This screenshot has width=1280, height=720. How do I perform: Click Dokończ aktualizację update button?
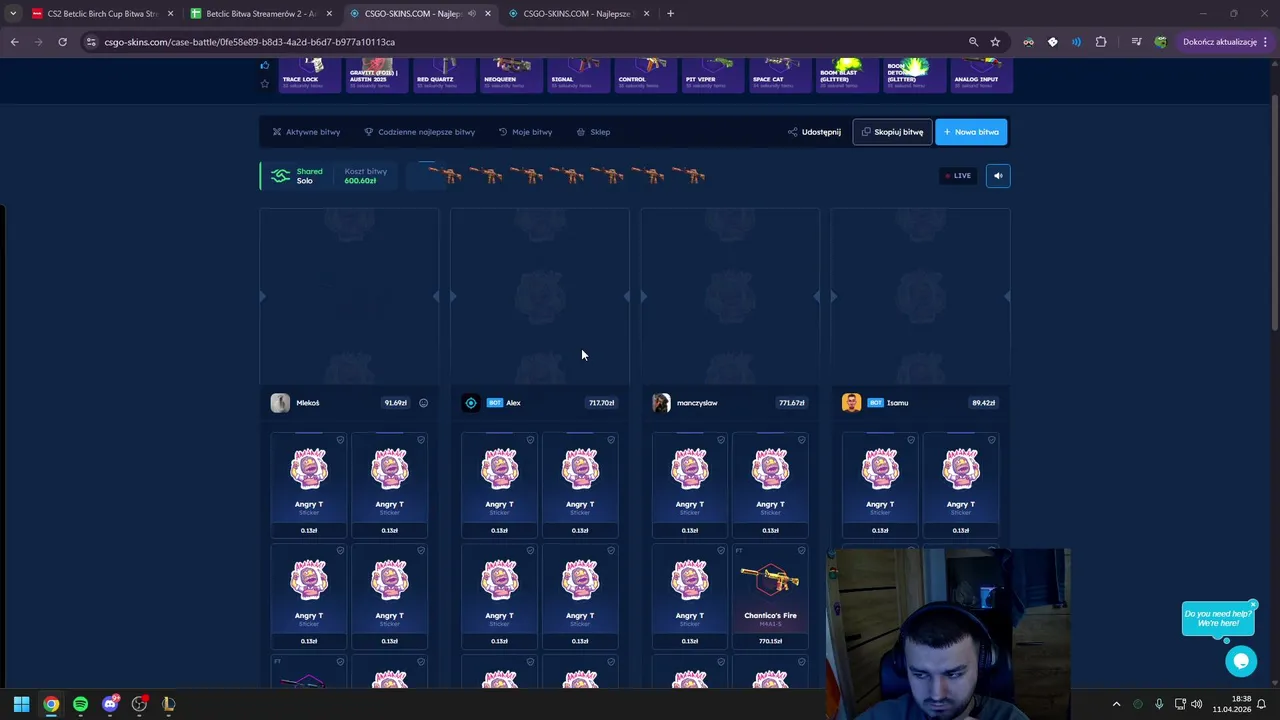(x=1225, y=42)
